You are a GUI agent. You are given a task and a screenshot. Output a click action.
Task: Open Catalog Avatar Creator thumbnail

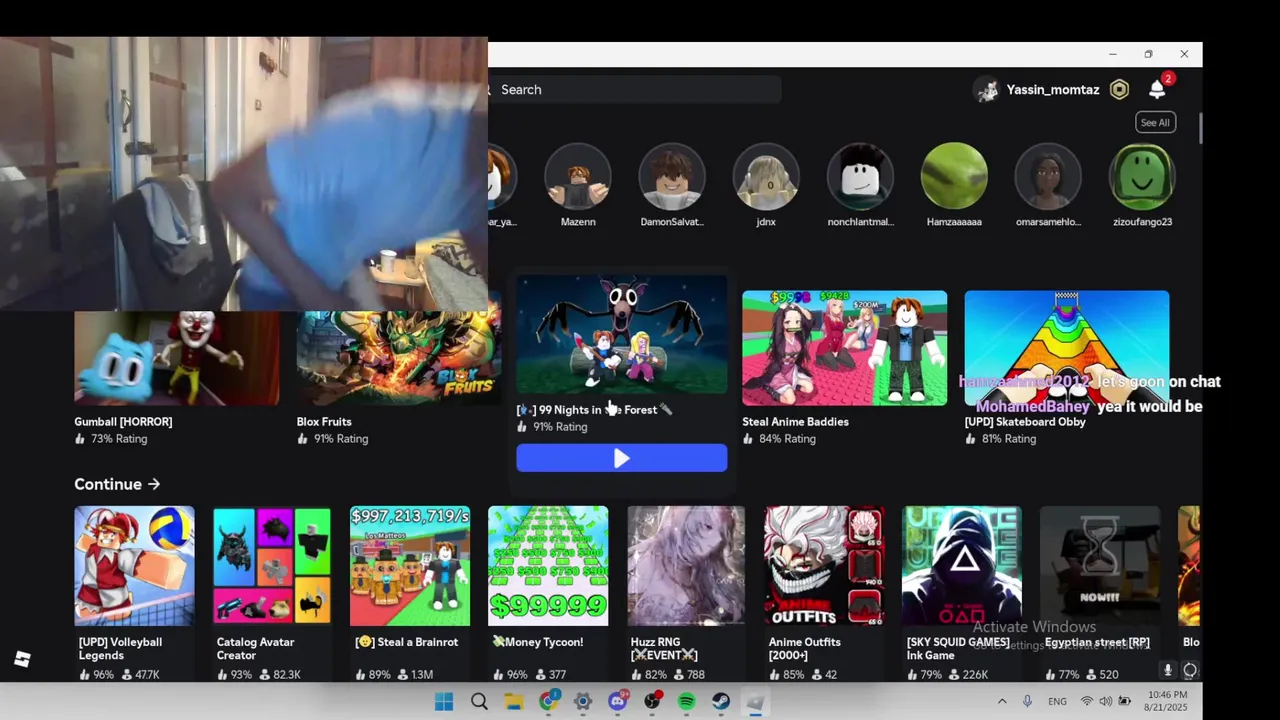point(271,566)
